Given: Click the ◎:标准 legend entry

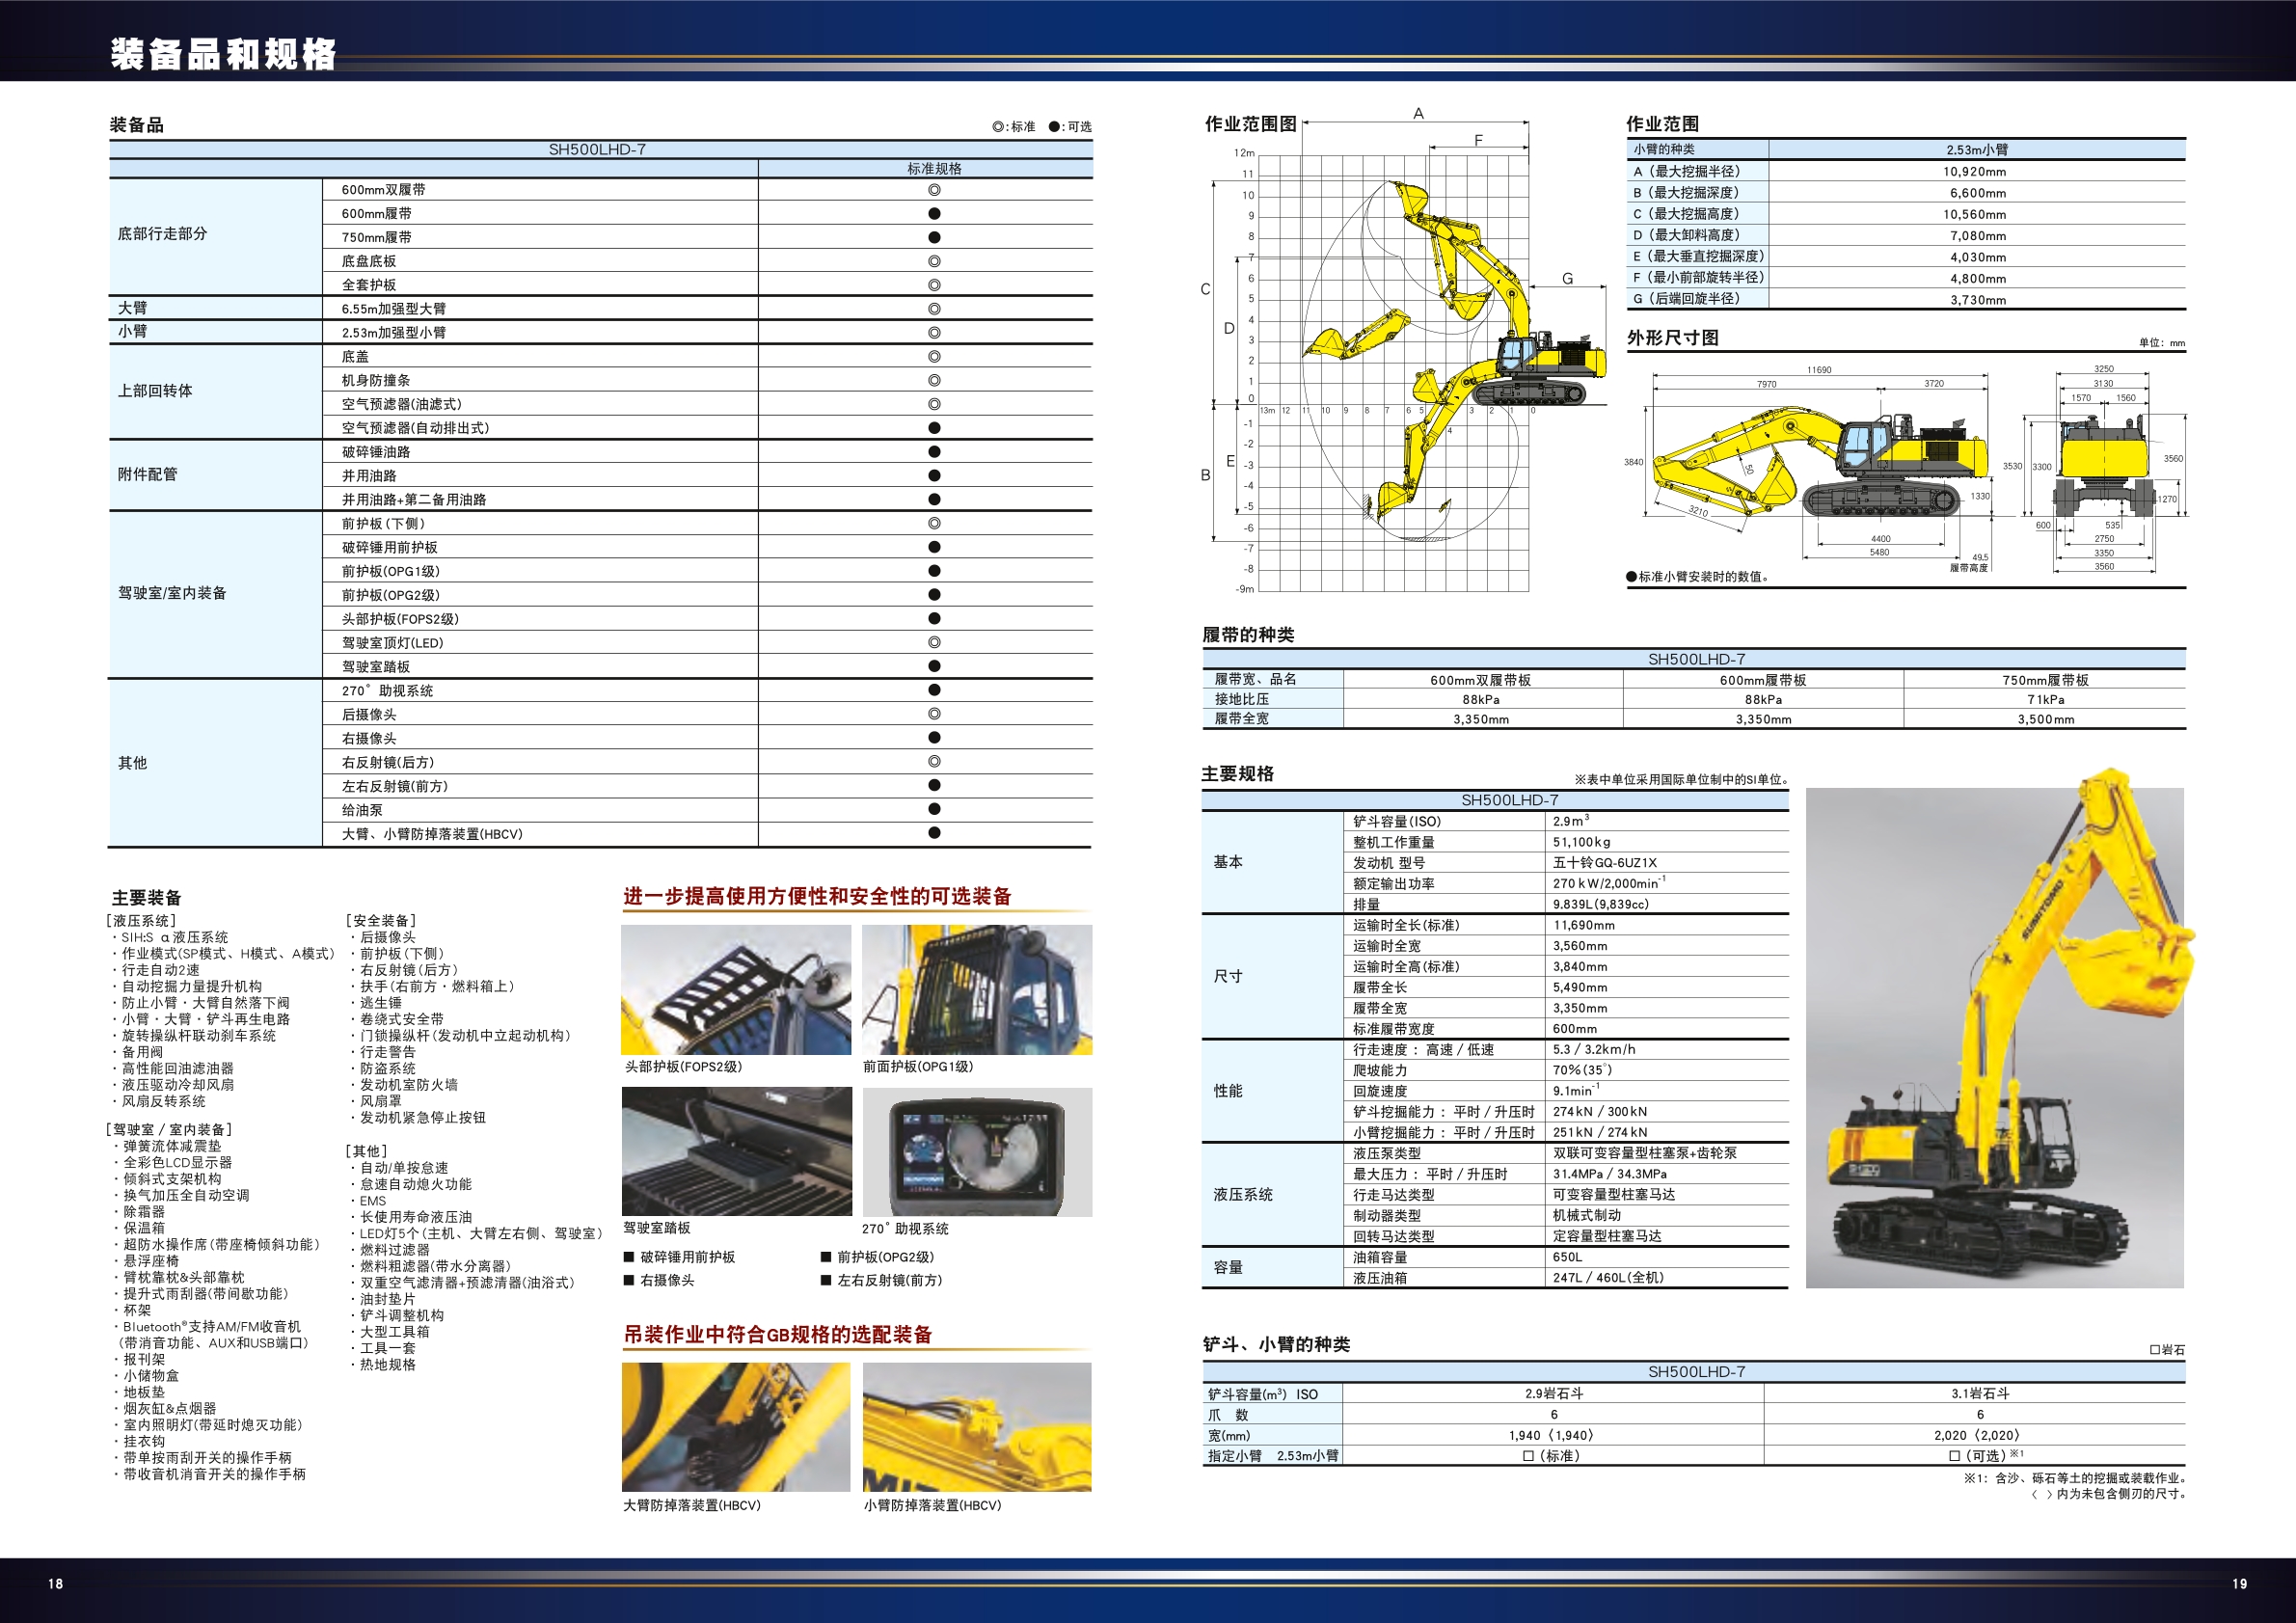Looking at the screenshot, I should click(x=1013, y=127).
